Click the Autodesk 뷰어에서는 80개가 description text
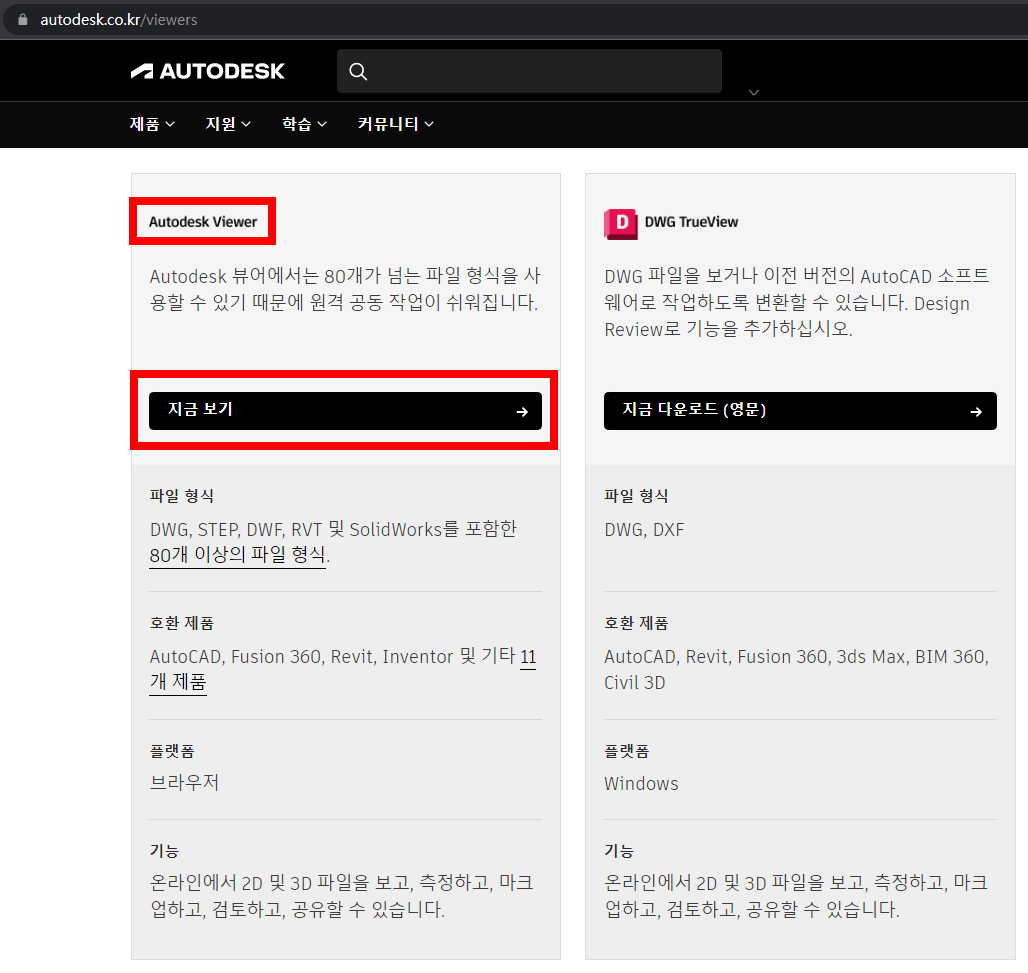1028x973 pixels. [x=345, y=289]
